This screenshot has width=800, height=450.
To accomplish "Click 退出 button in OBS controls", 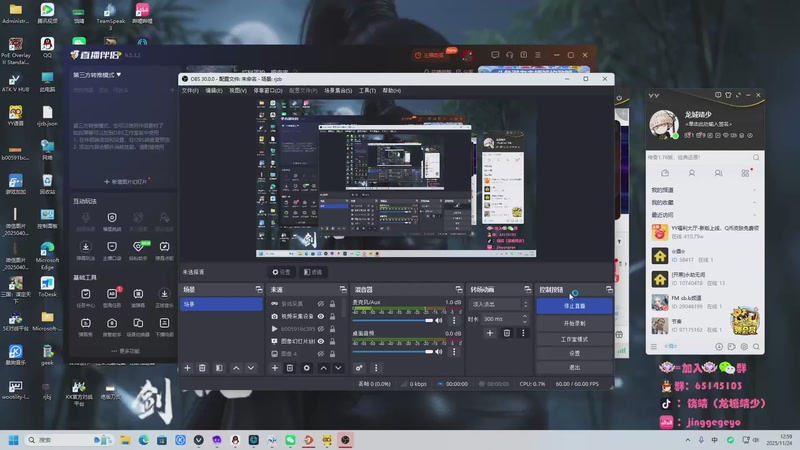I will 574,367.
